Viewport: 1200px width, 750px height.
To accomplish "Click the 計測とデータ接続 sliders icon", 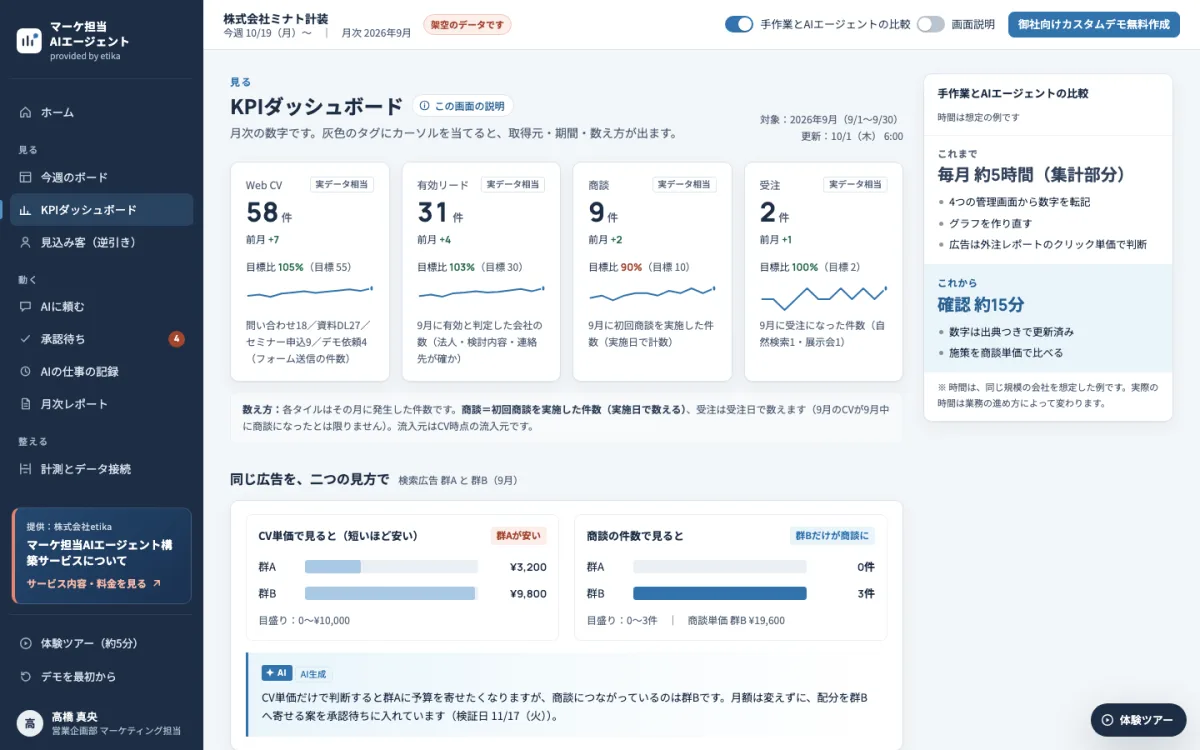I will [26, 469].
